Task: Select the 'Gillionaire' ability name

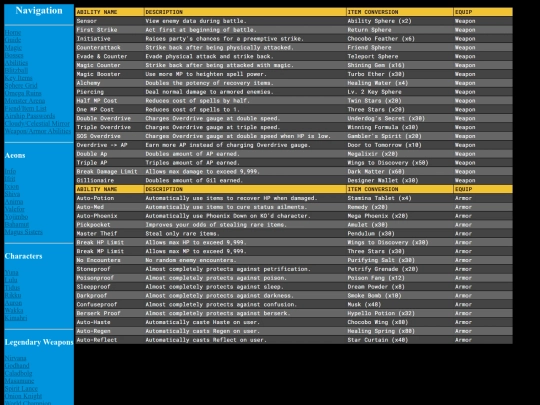Action: tap(95, 180)
